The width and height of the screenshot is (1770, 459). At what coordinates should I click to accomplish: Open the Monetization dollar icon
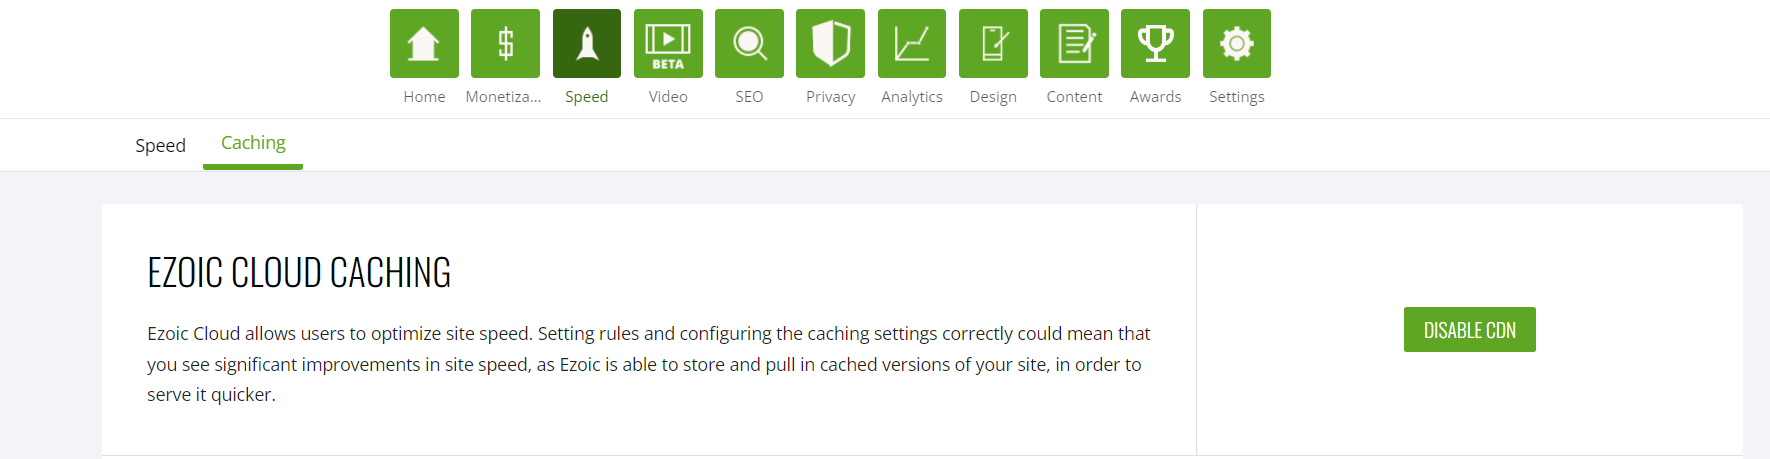(505, 43)
